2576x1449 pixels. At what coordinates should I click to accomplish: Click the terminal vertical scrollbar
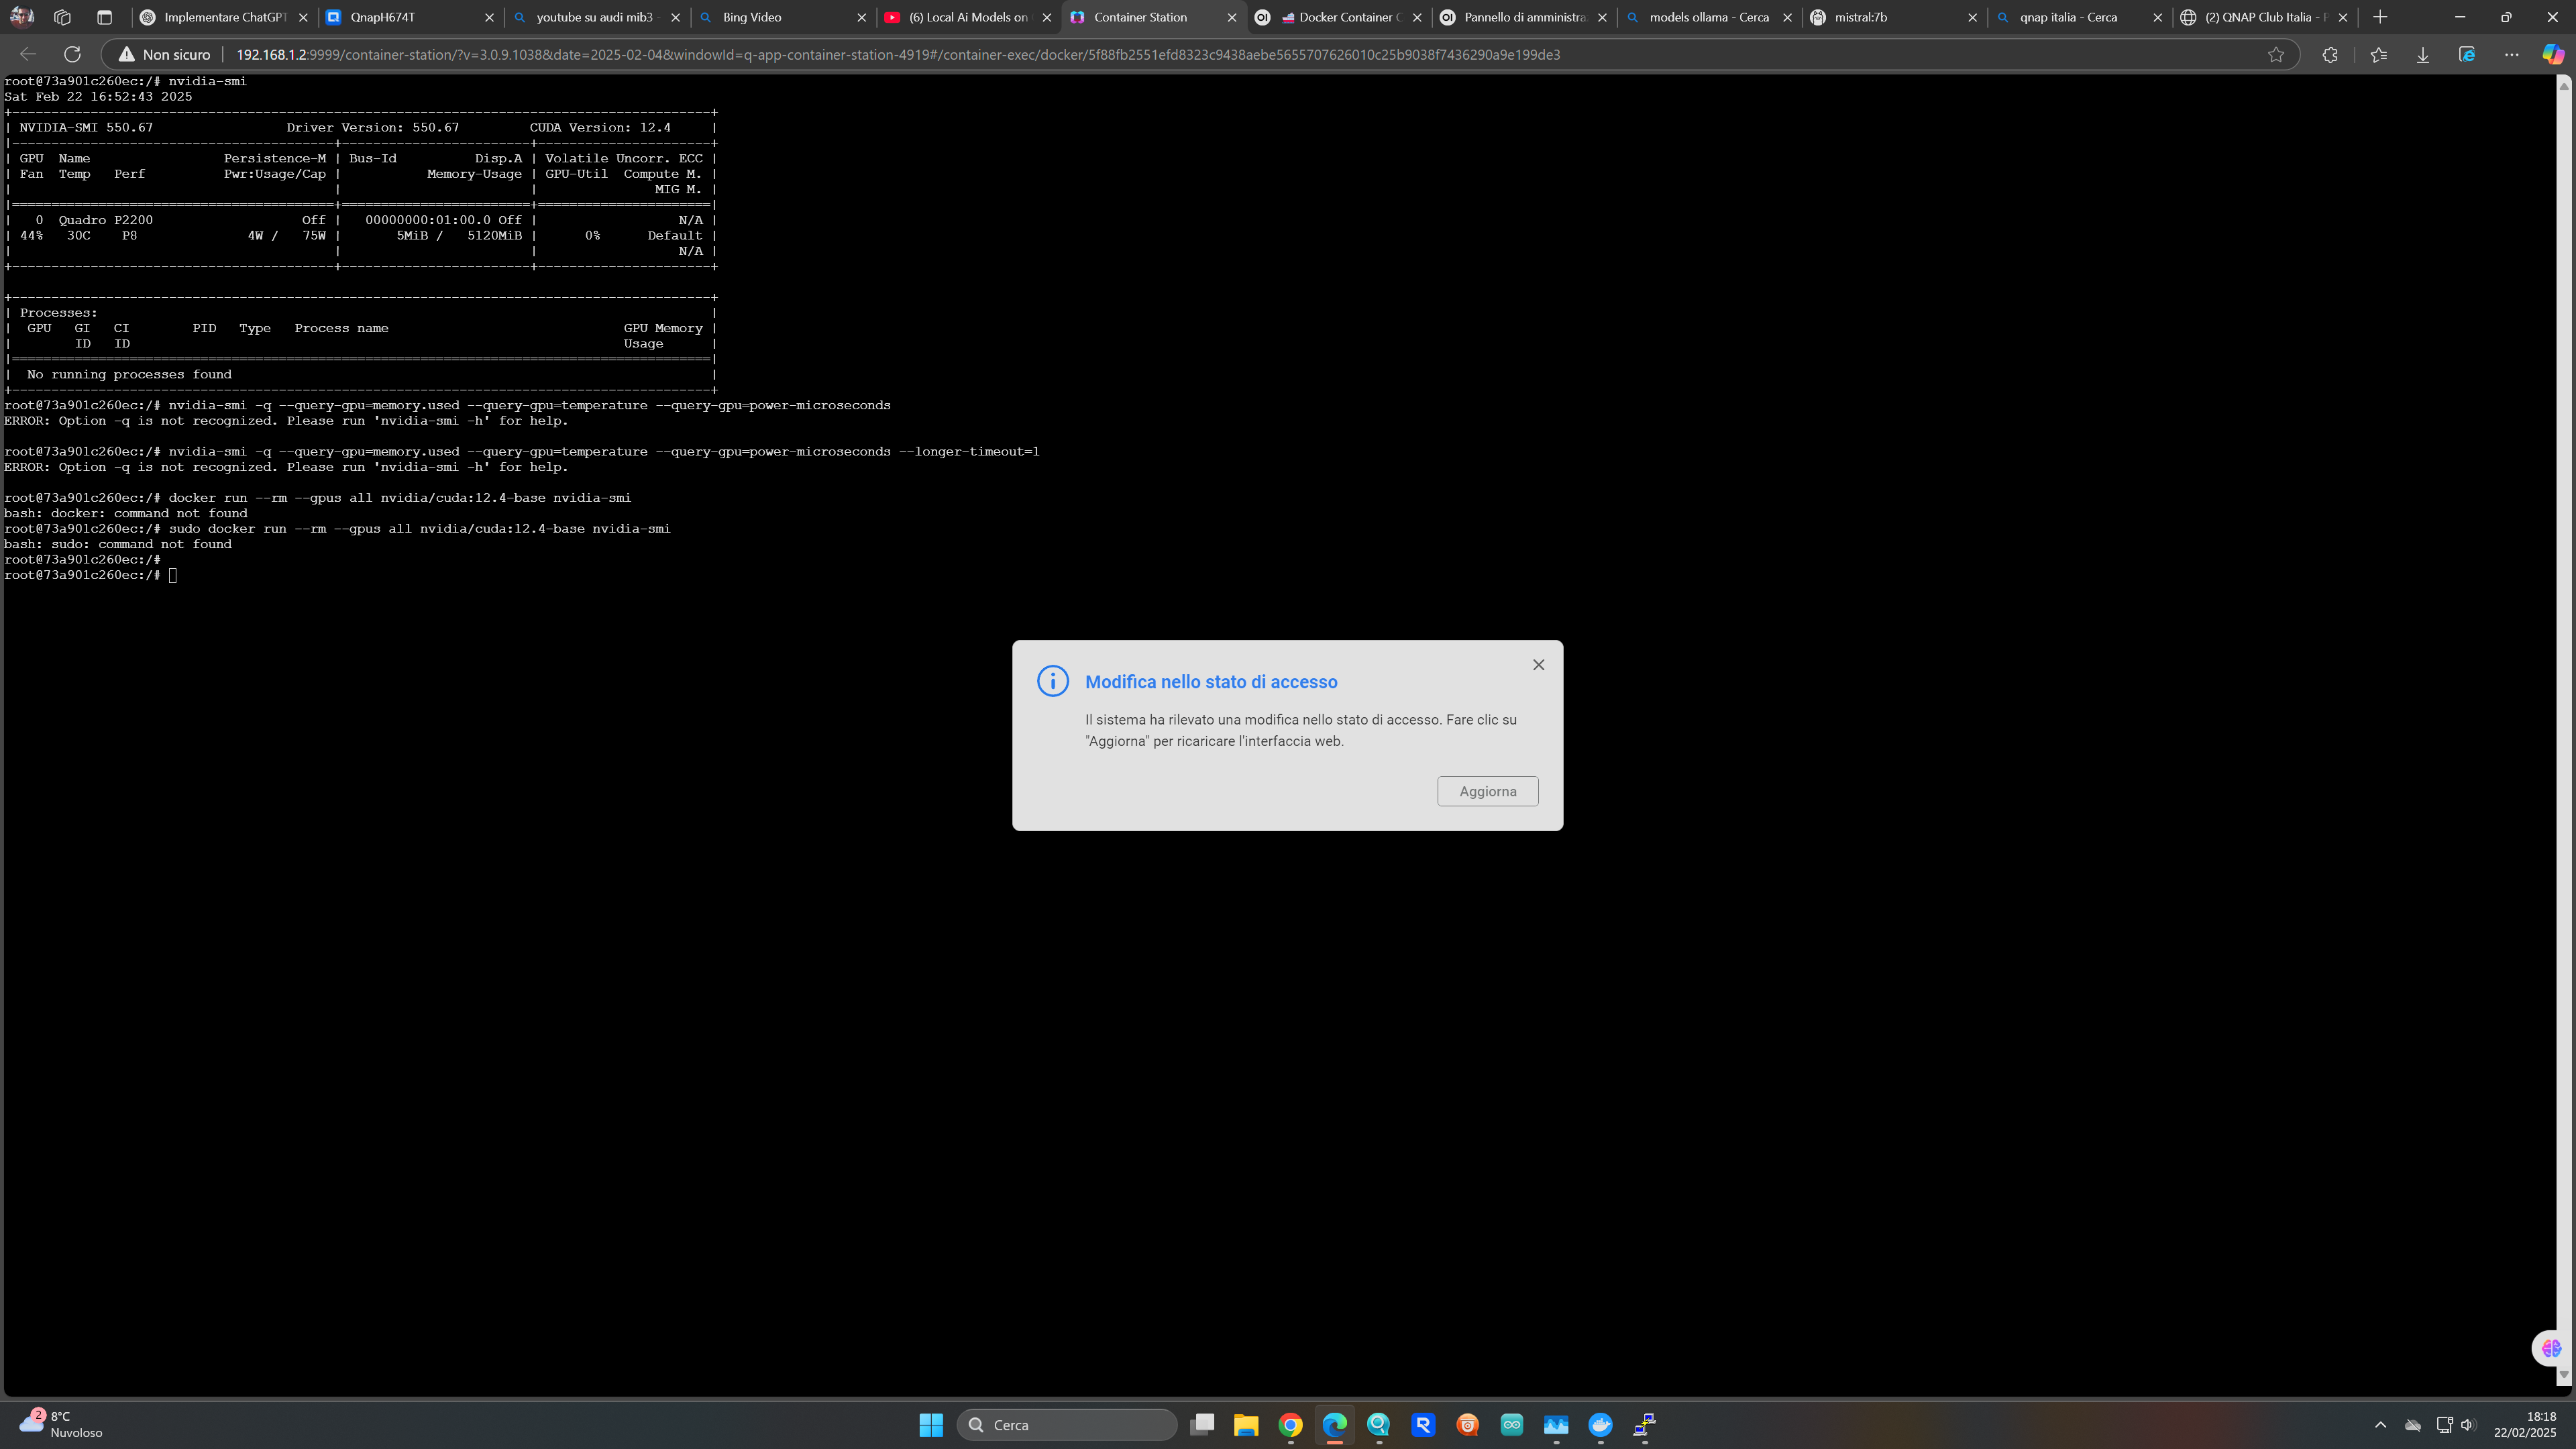click(2563, 730)
